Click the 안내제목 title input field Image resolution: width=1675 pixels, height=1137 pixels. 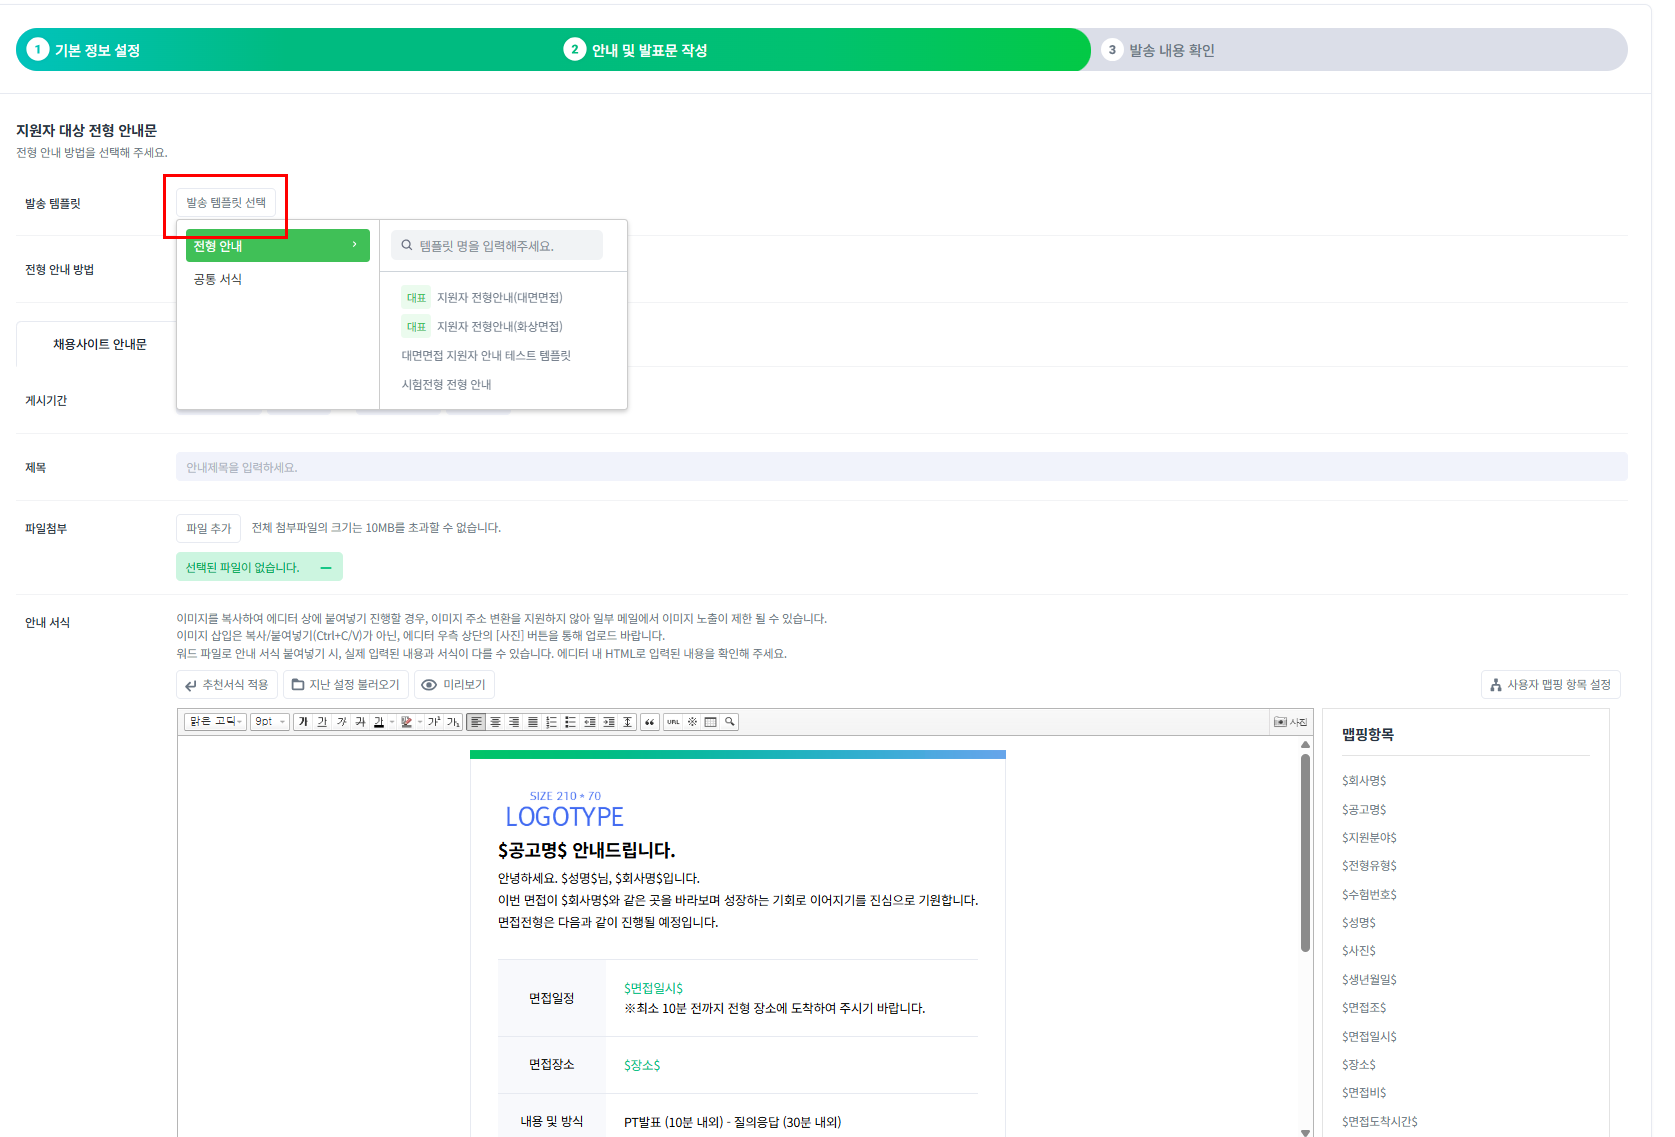tap(900, 467)
